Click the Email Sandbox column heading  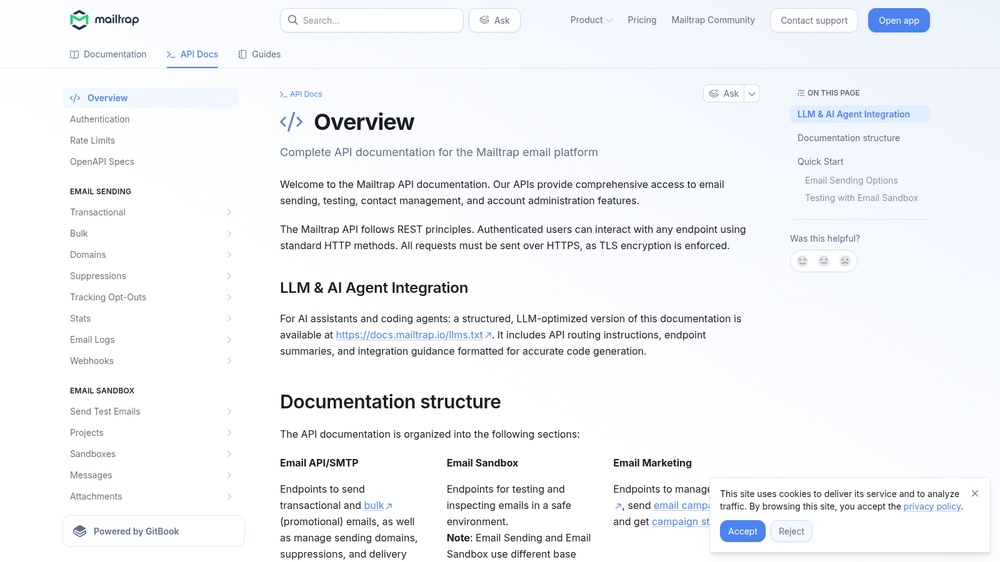click(482, 463)
